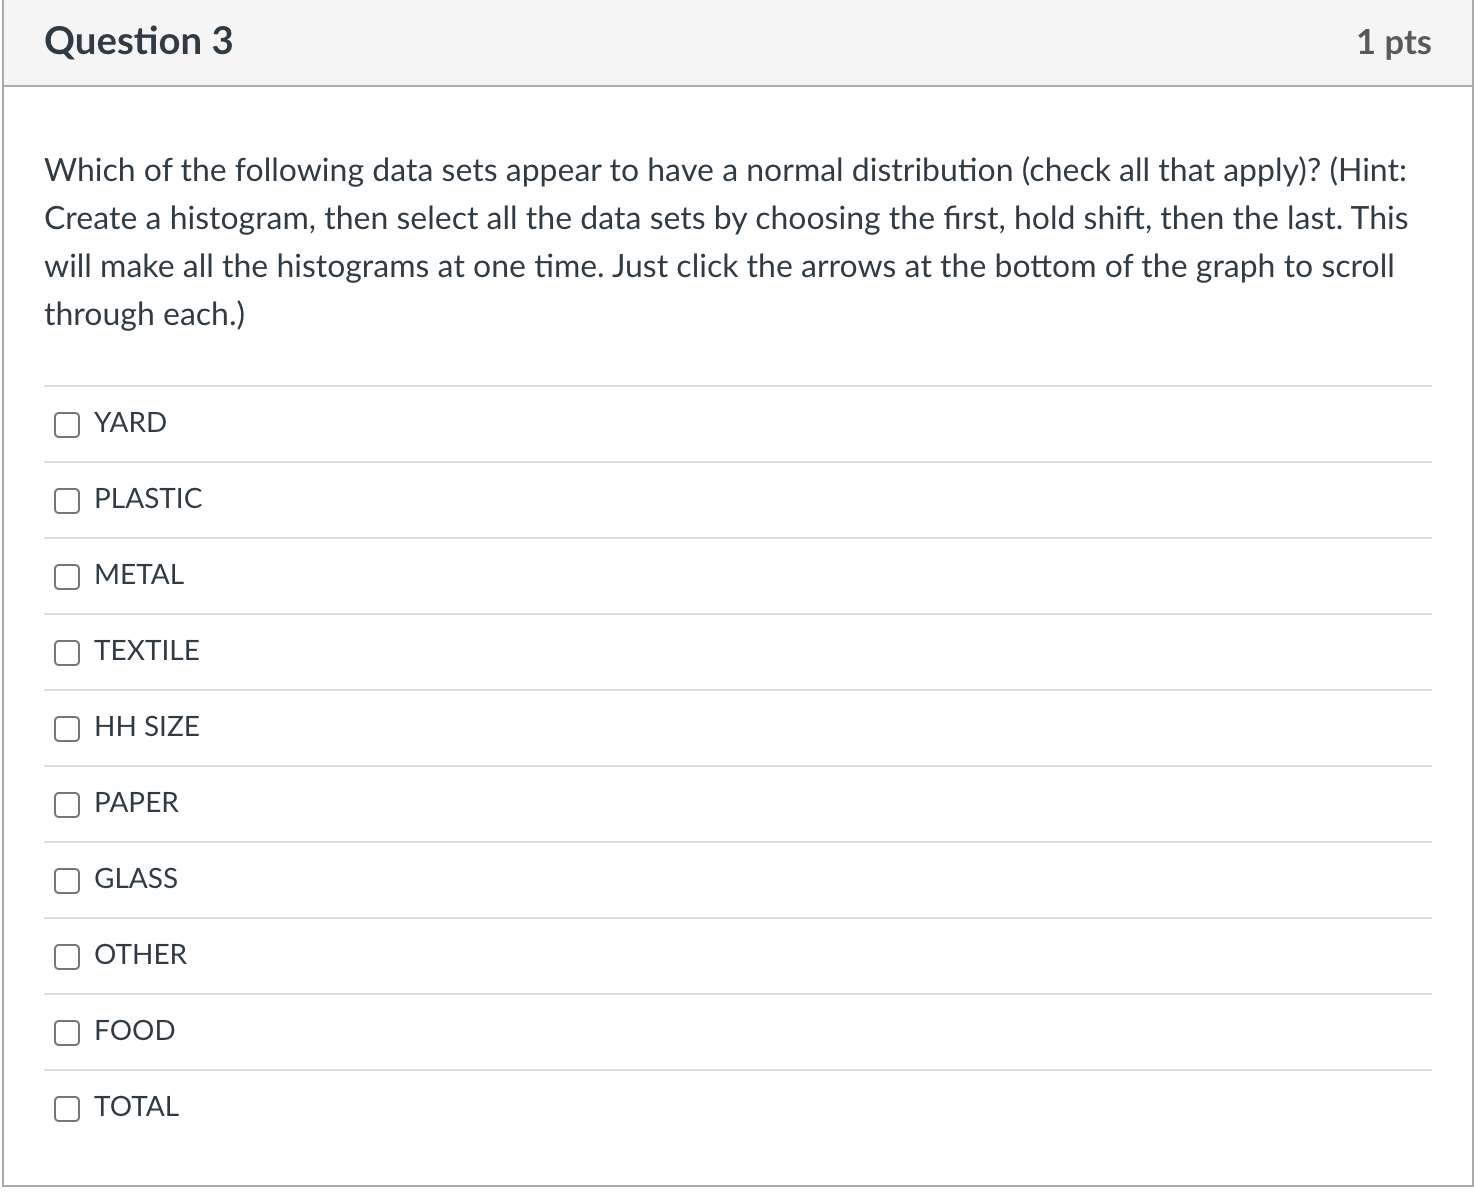Select the GLASS answer label
The height and width of the screenshot is (1198, 1474).
[135, 879]
